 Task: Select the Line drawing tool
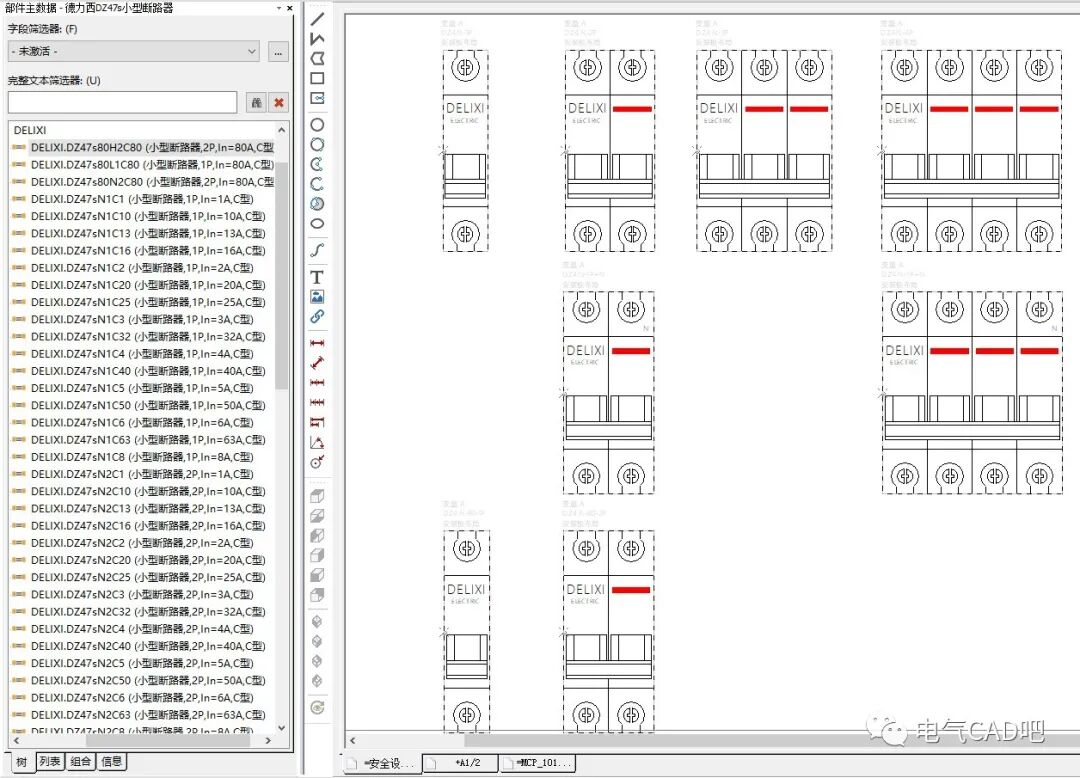click(317, 19)
